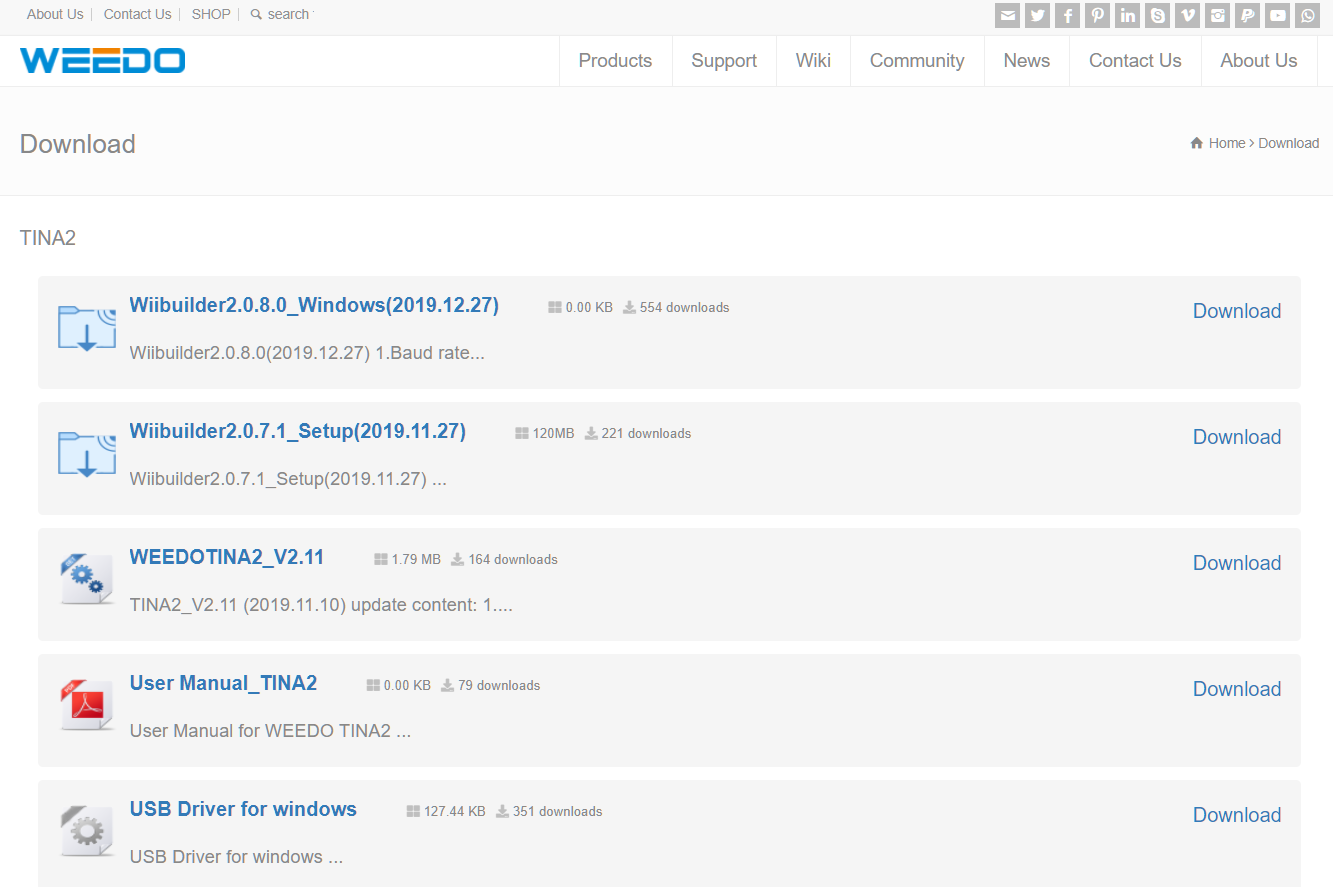
Task: Click the Skype icon
Action: click(1158, 15)
